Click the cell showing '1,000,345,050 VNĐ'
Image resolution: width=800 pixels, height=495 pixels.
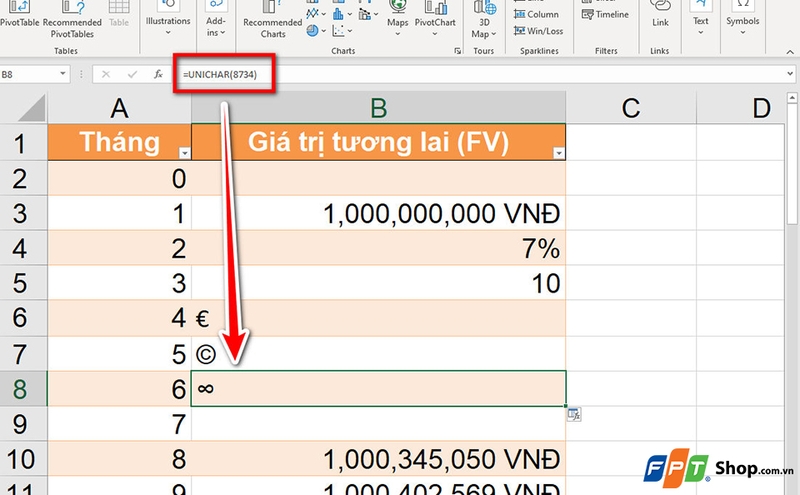pos(379,458)
